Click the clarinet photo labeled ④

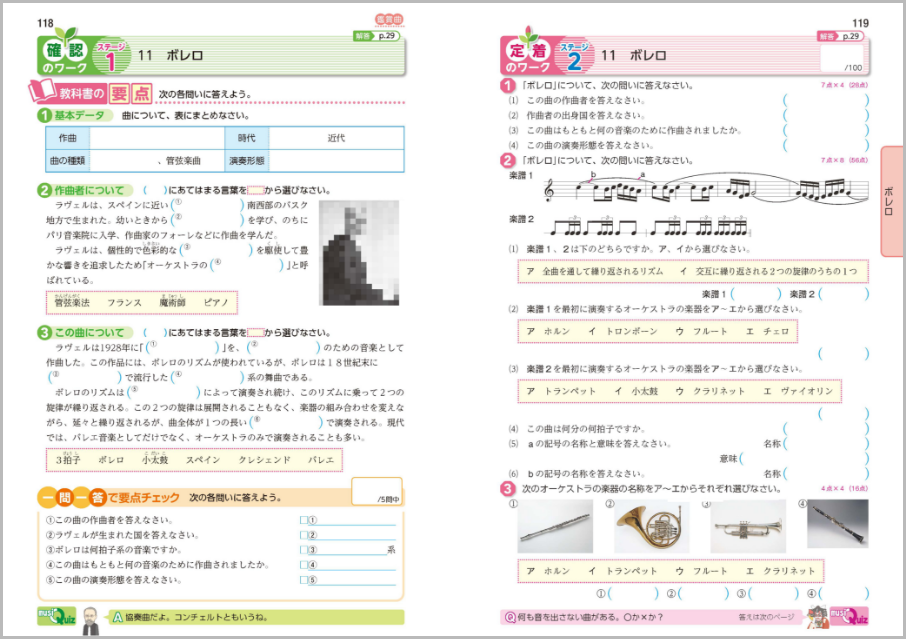pos(838,525)
